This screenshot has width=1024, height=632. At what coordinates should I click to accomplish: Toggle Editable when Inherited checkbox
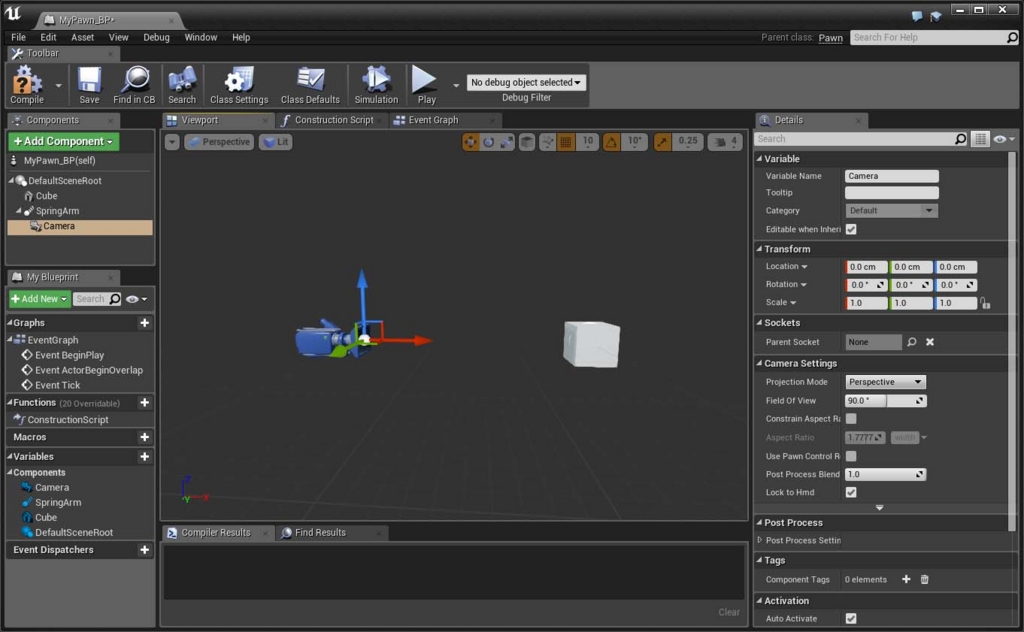point(851,229)
